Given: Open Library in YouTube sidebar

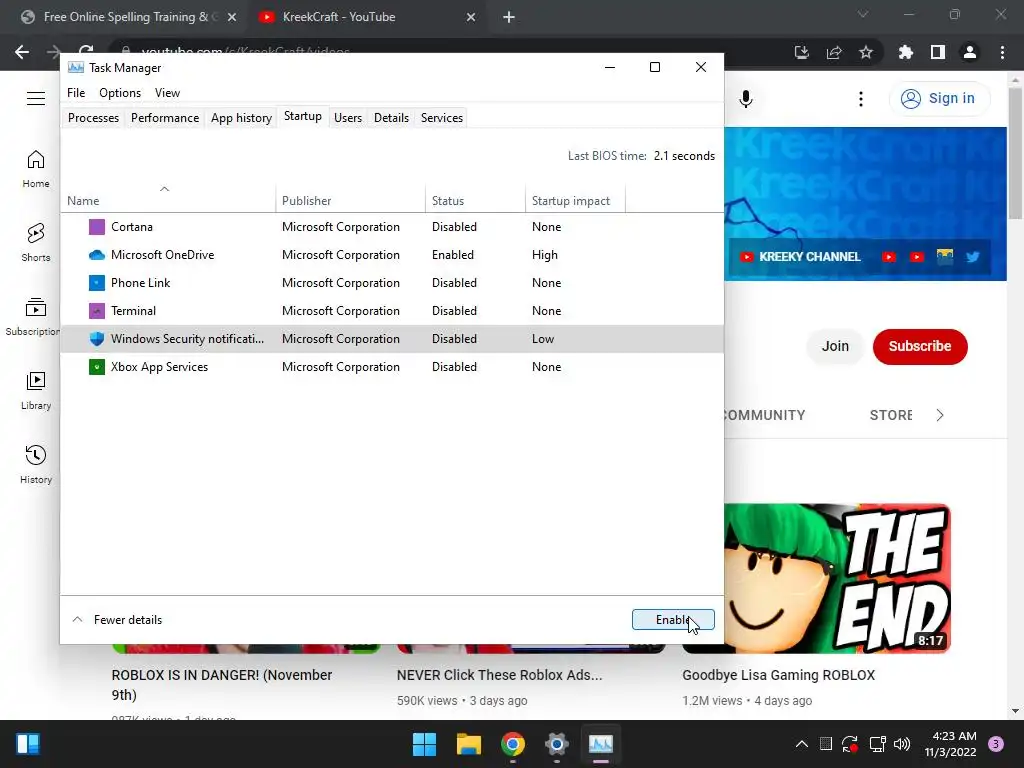Looking at the screenshot, I should (36, 391).
